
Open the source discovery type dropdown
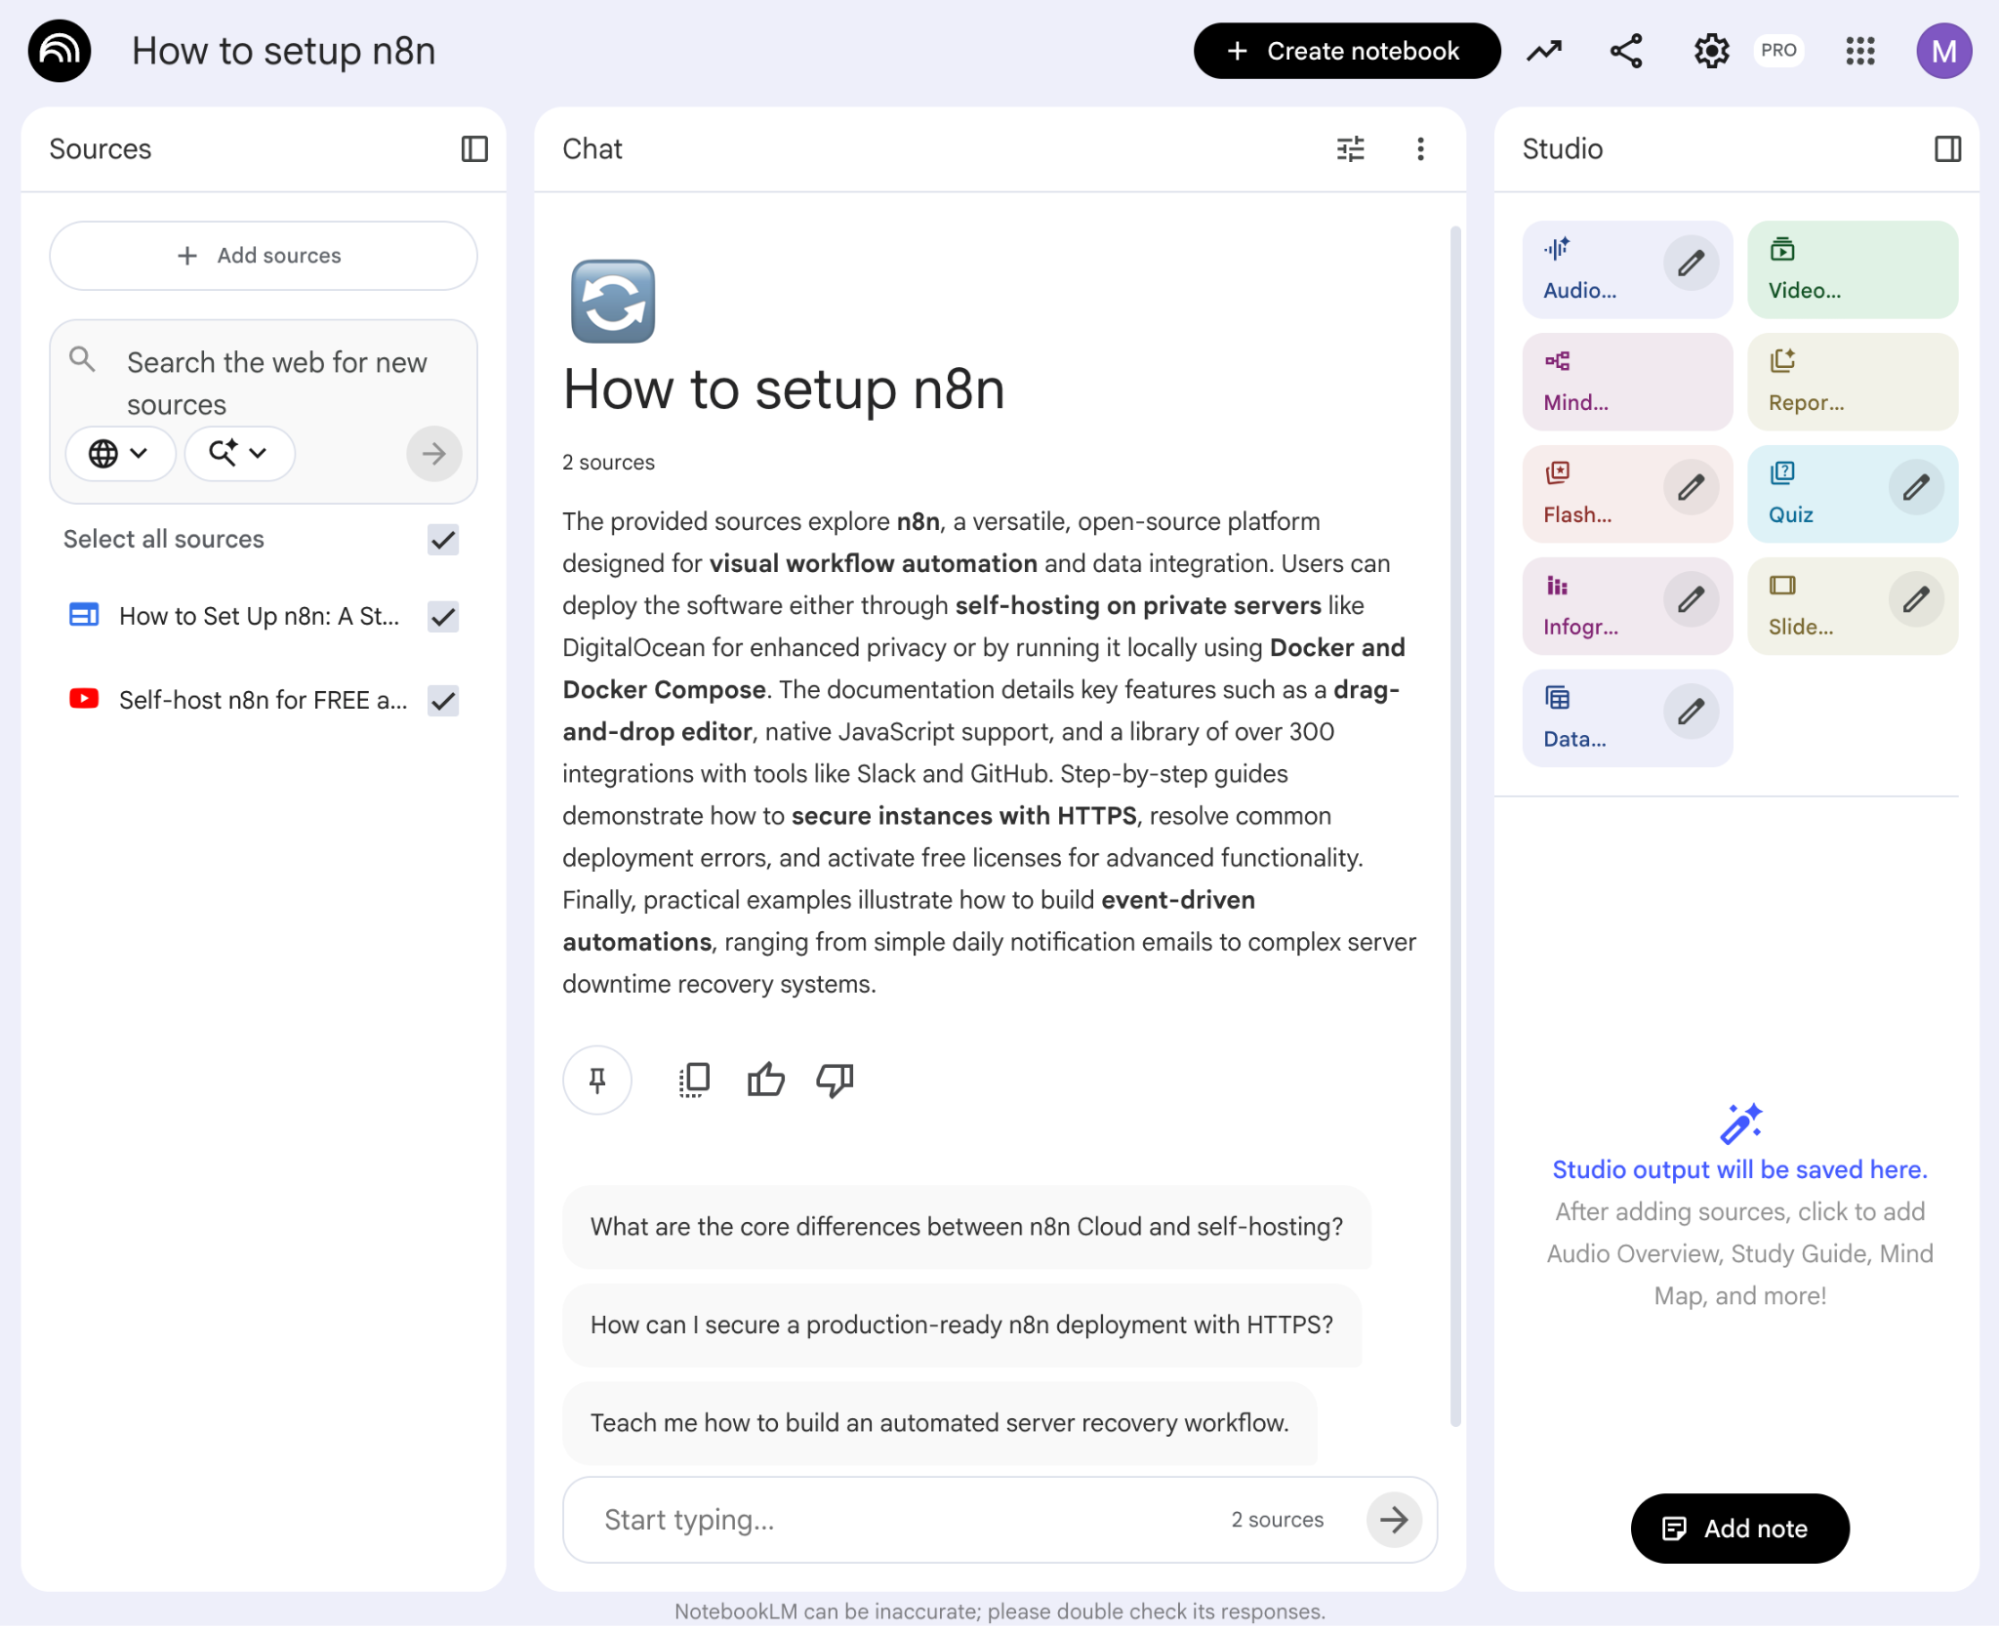point(238,453)
